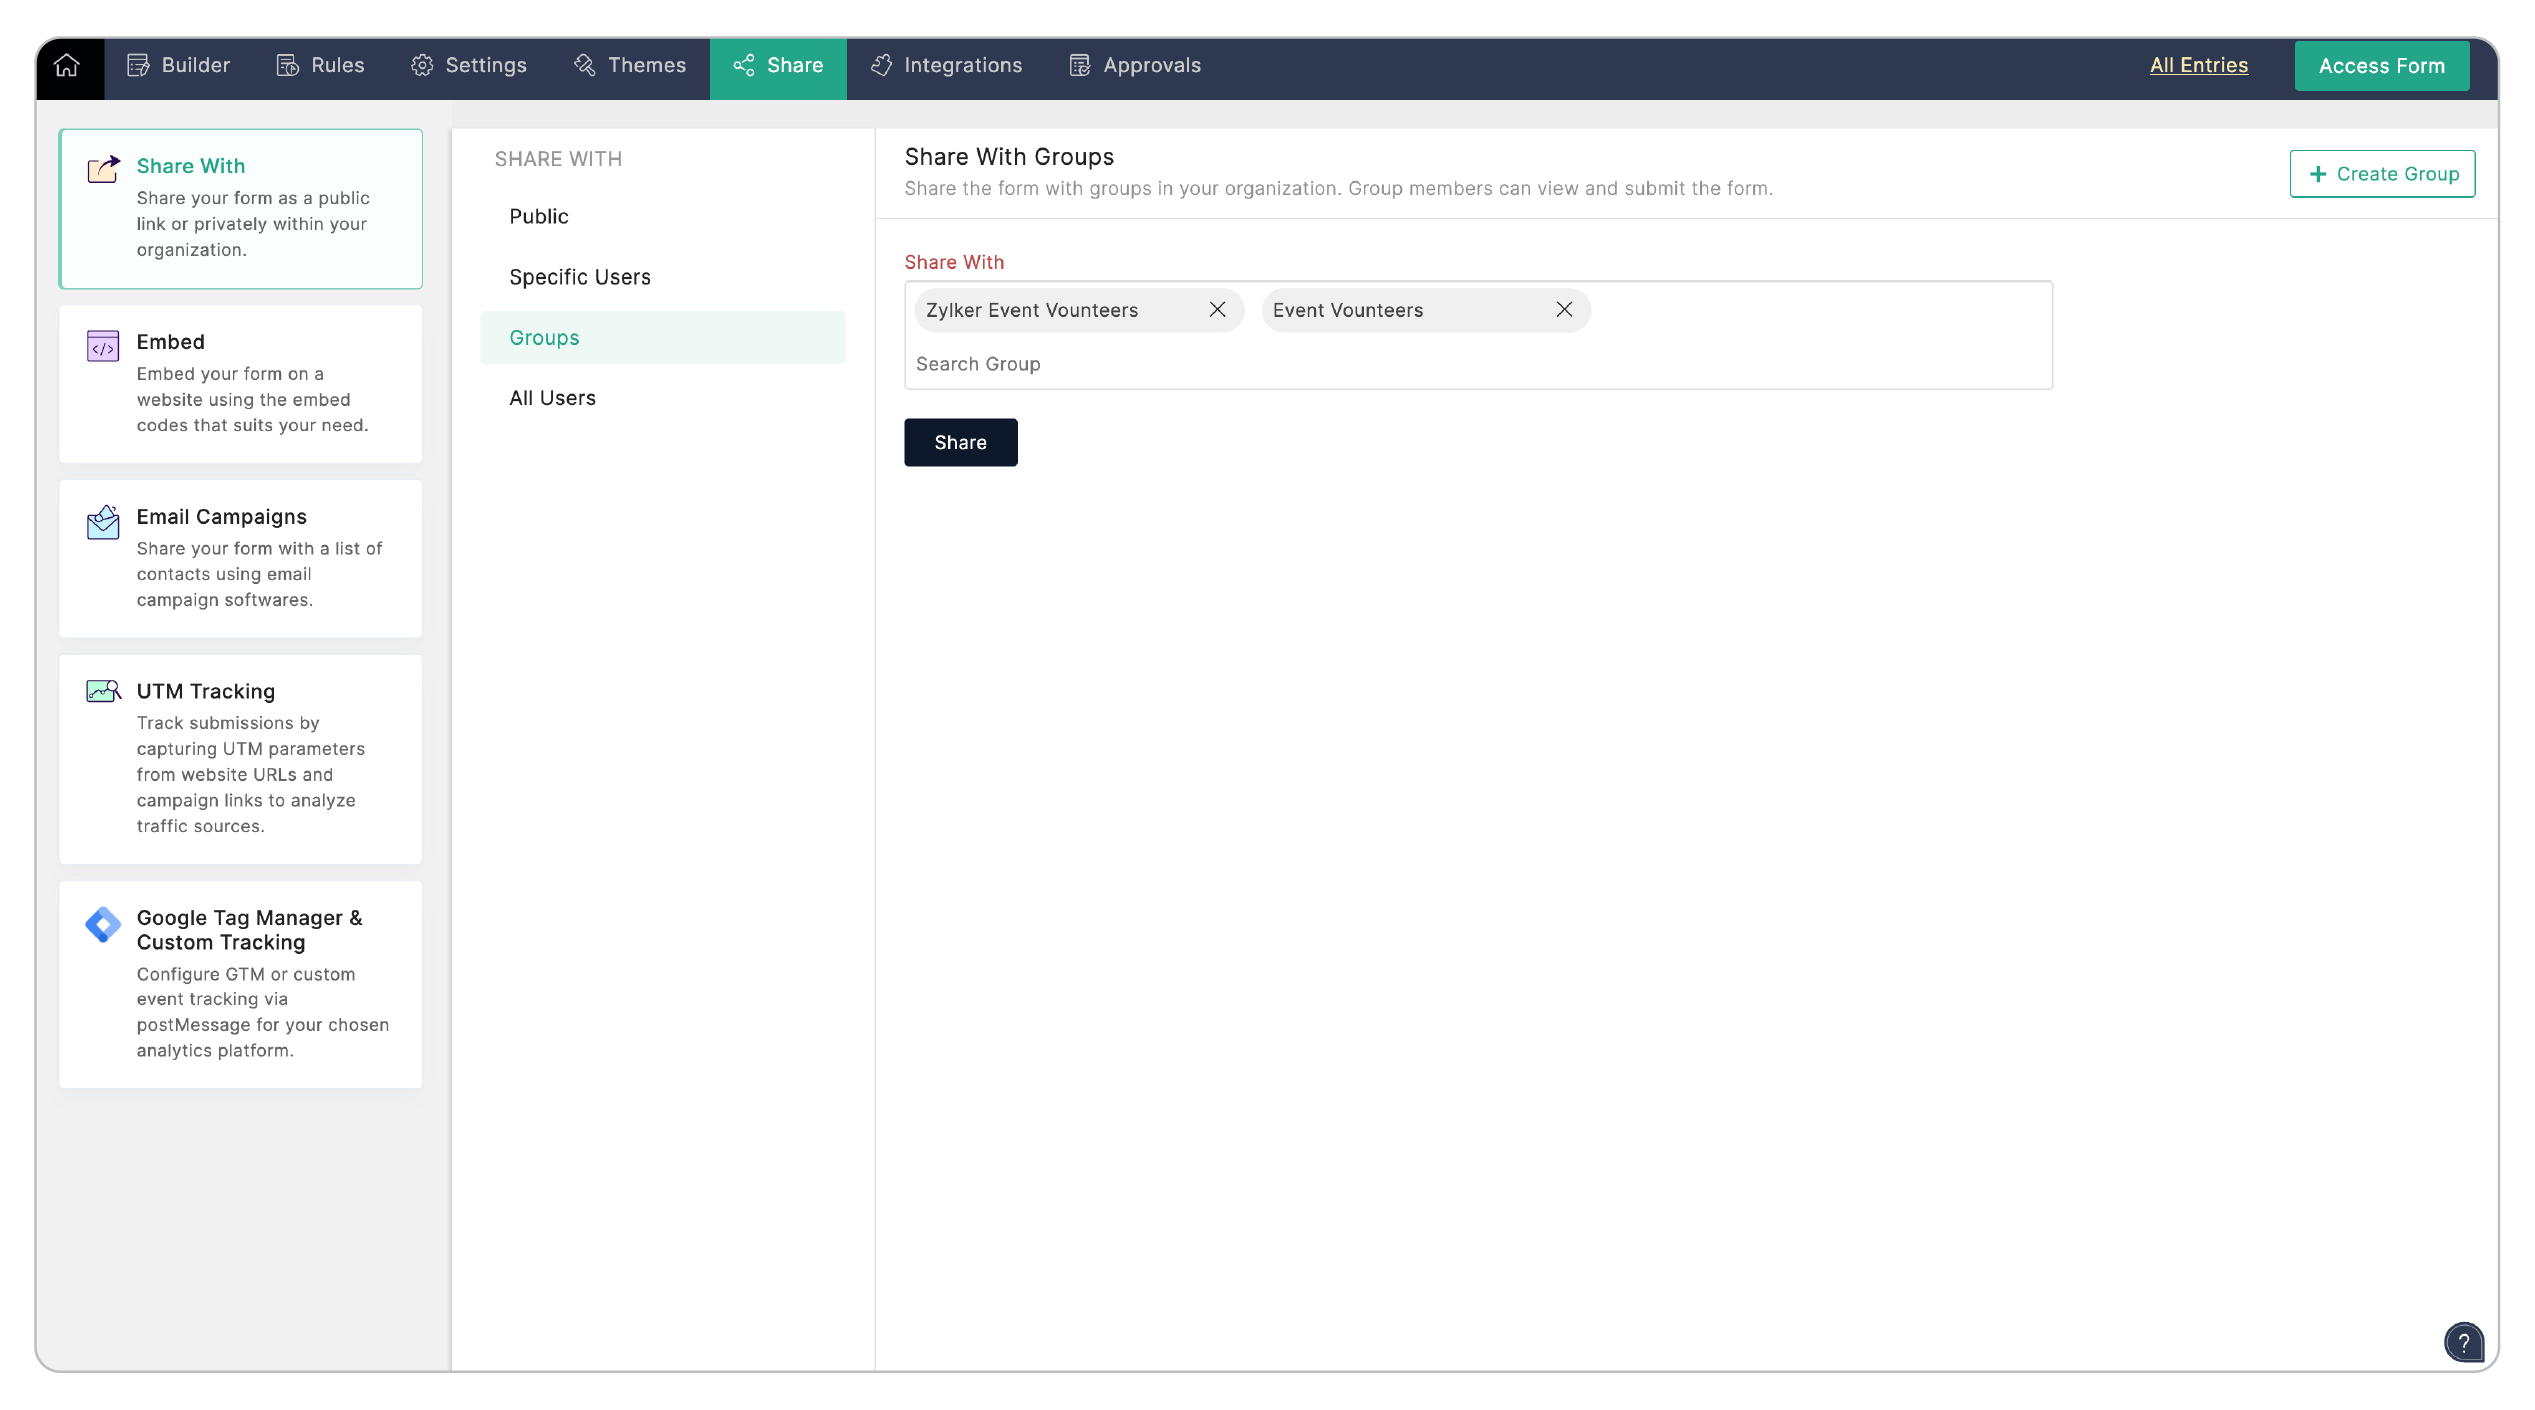Click the Create Group button
The width and height of the screenshot is (2535, 1410).
click(2382, 174)
